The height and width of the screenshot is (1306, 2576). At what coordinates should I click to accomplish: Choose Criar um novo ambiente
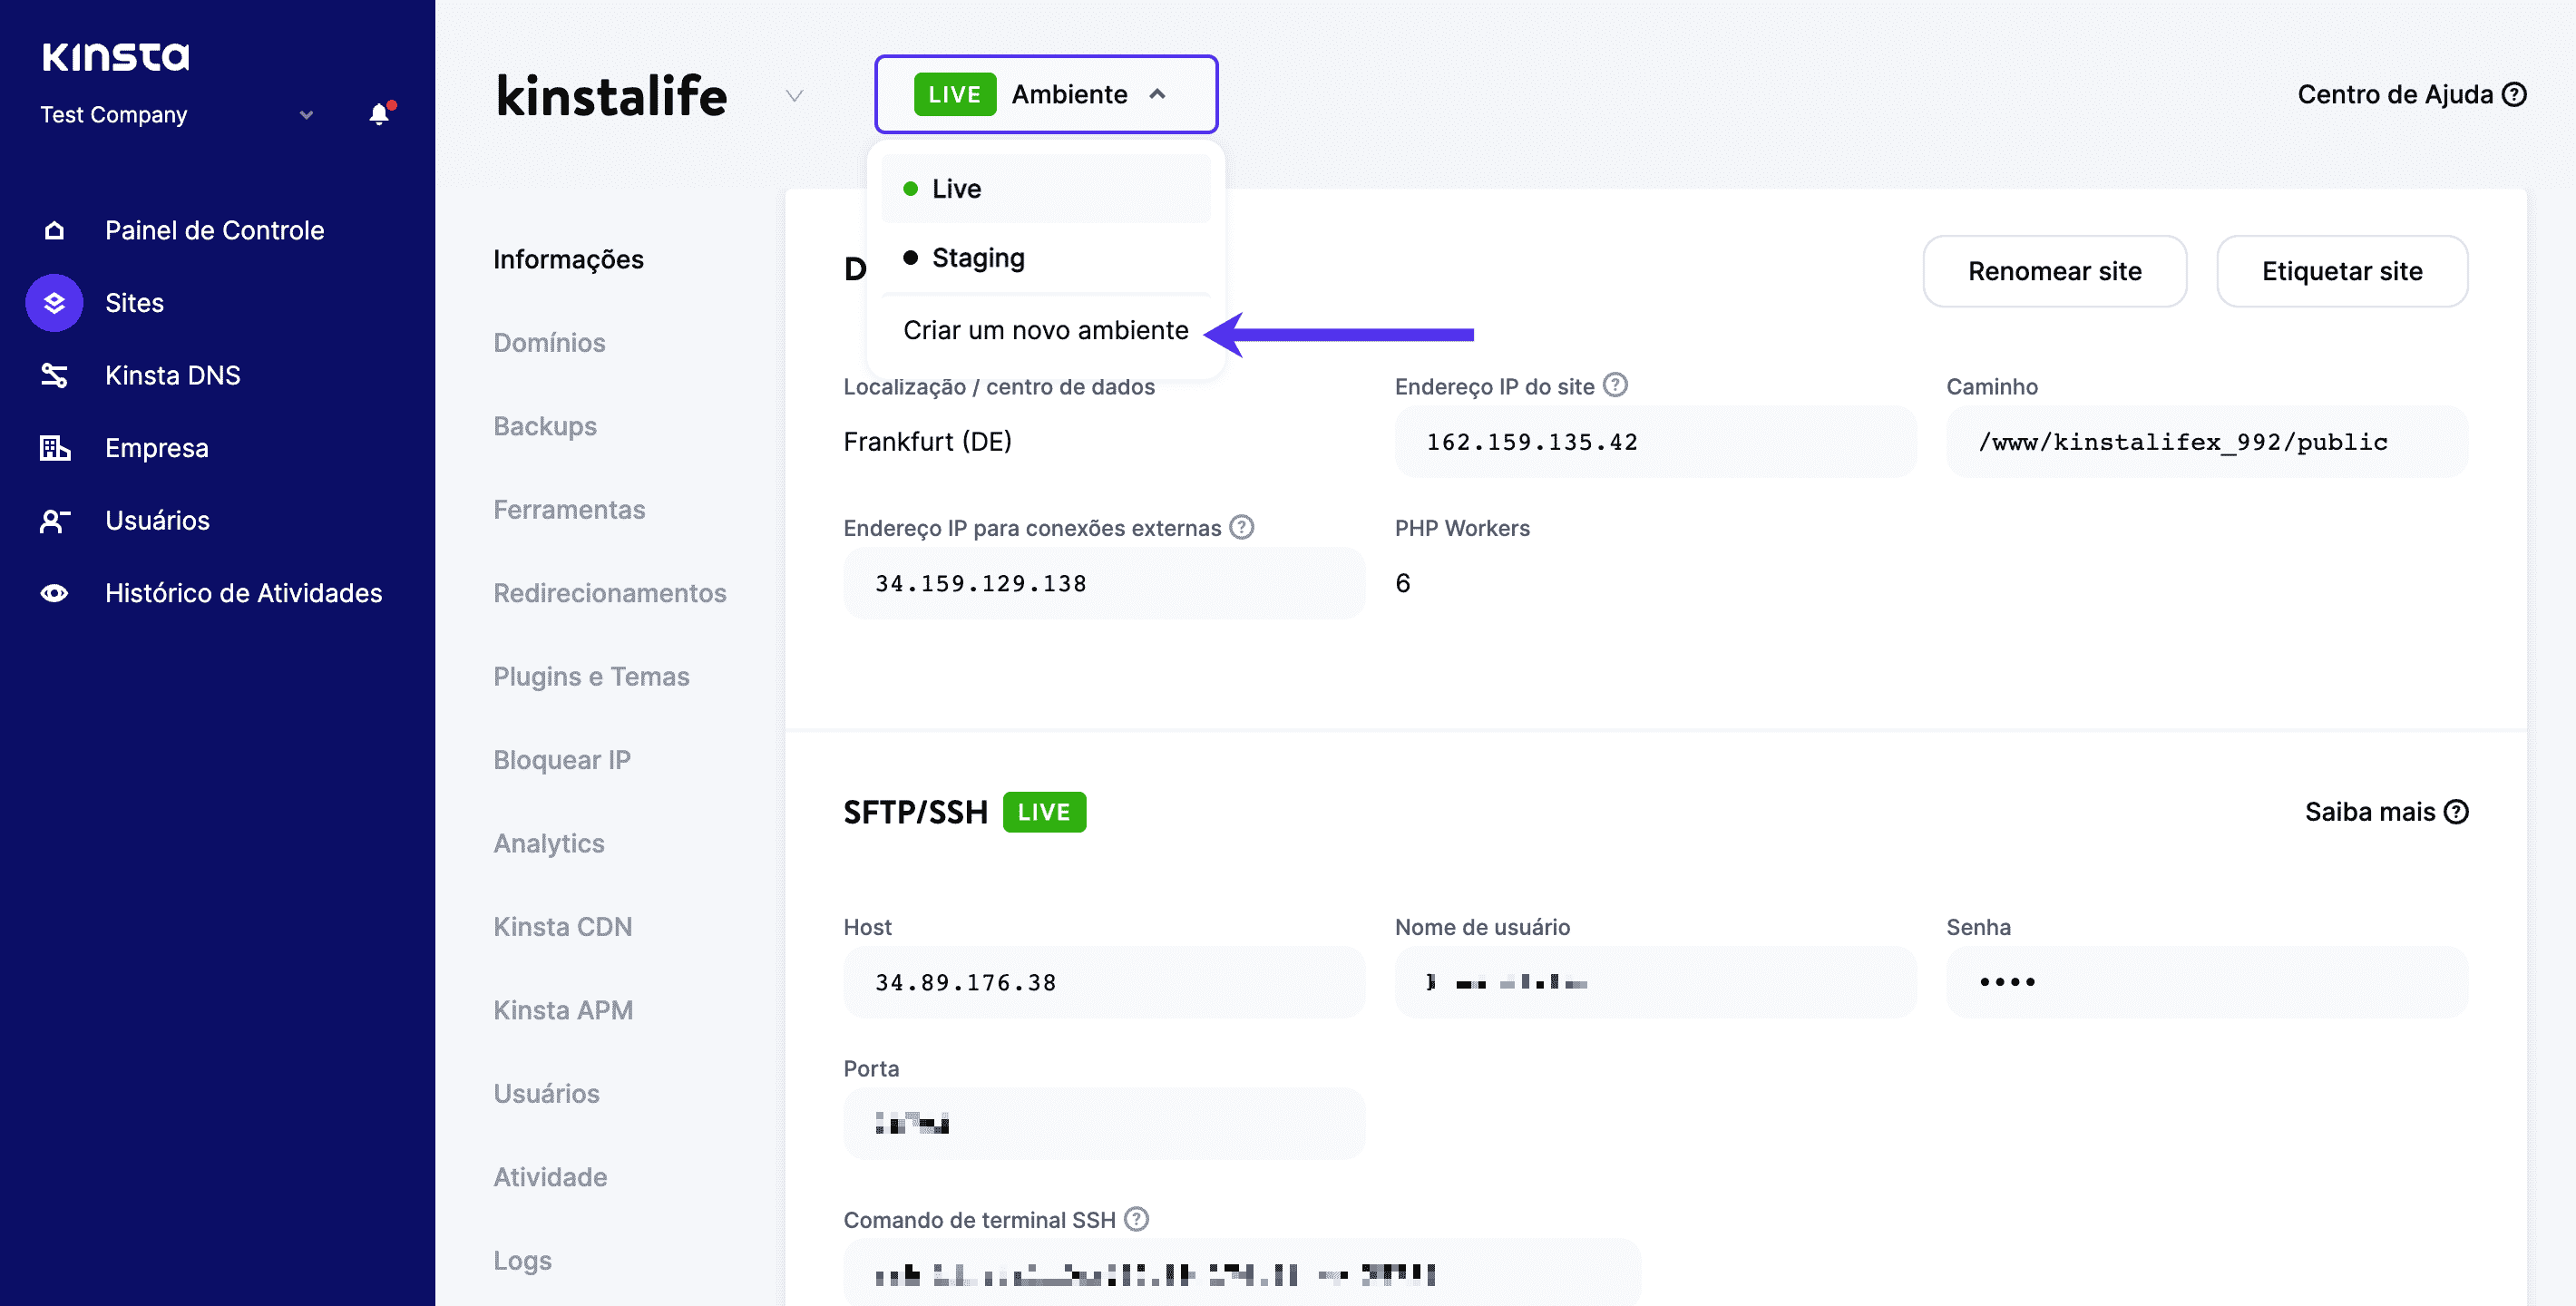1044,329
